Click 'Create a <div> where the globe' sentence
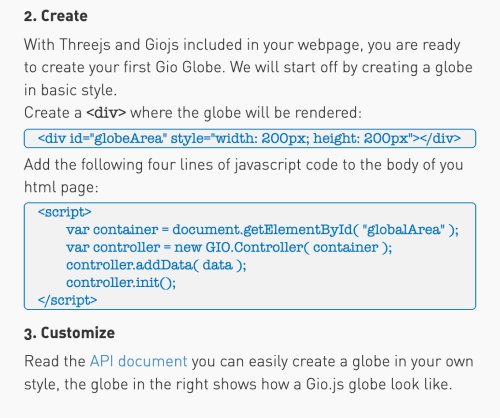 pos(193,113)
